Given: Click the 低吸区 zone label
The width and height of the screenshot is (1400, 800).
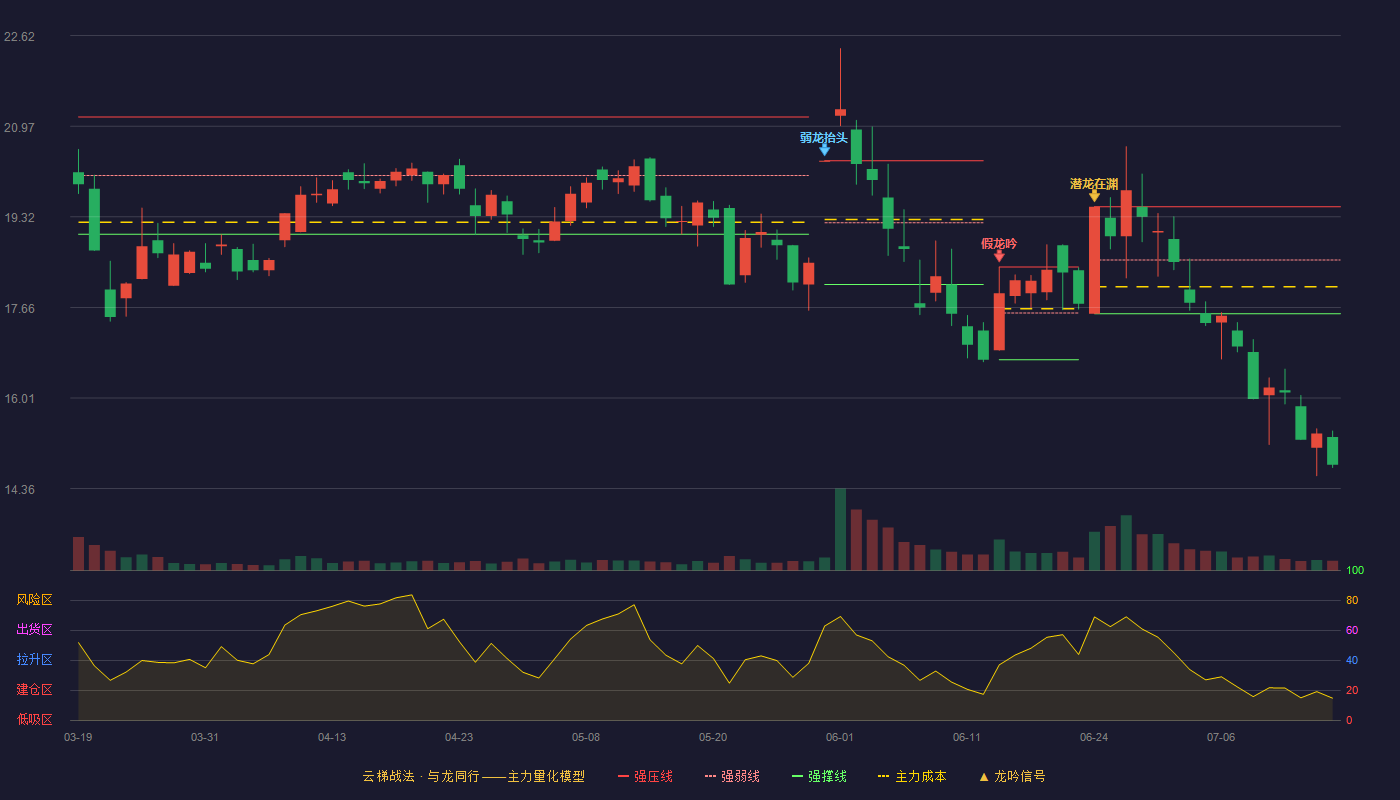Looking at the screenshot, I should coord(34,719).
